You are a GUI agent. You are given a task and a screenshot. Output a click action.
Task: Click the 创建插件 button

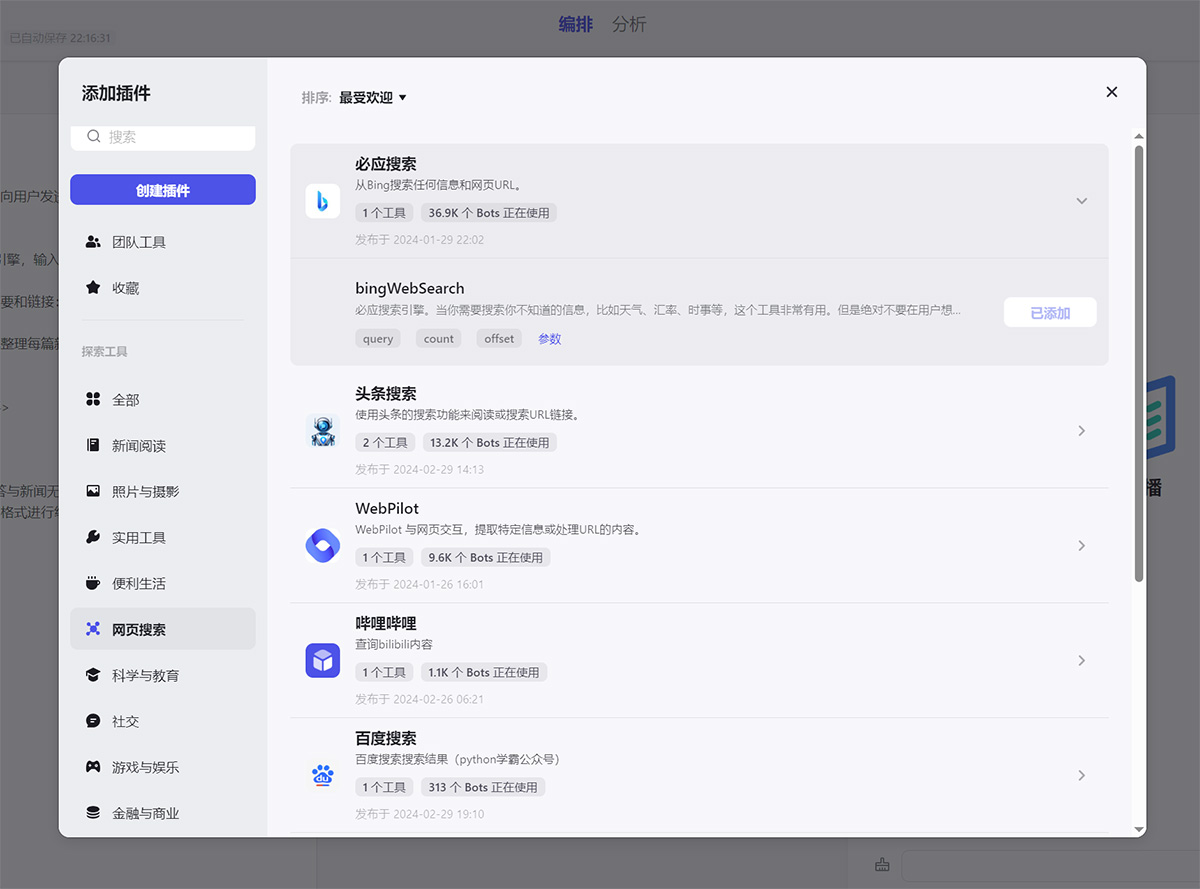162,189
